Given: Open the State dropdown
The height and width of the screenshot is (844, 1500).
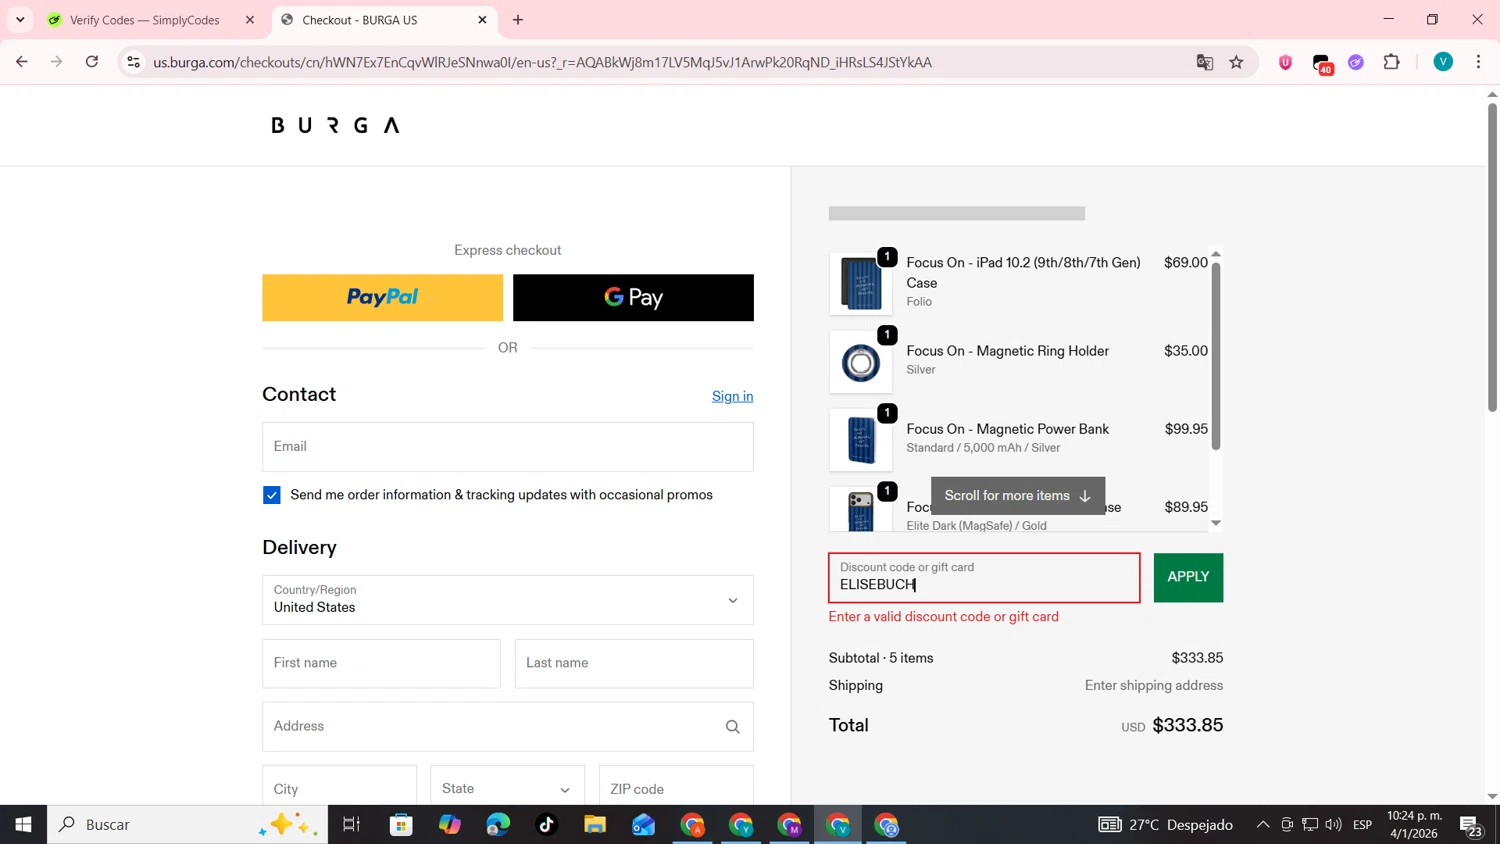Looking at the screenshot, I should pos(507,787).
